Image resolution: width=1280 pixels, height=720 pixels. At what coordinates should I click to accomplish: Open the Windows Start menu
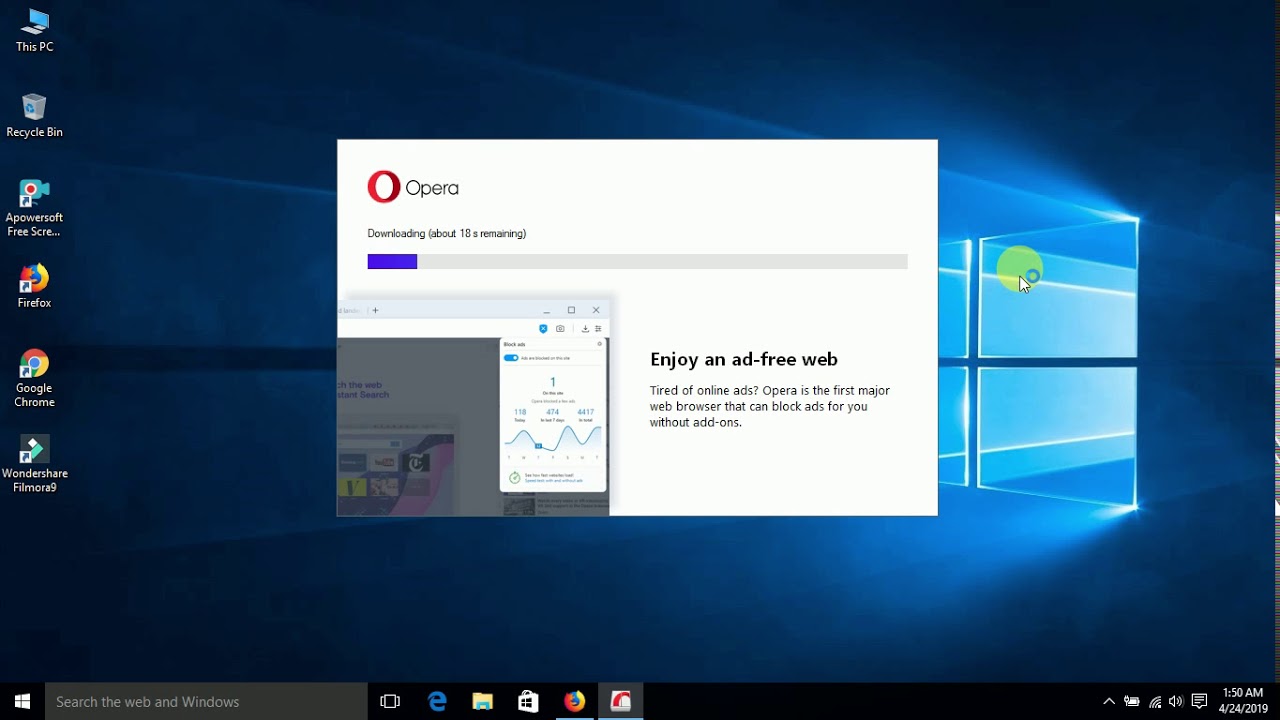click(22, 701)
